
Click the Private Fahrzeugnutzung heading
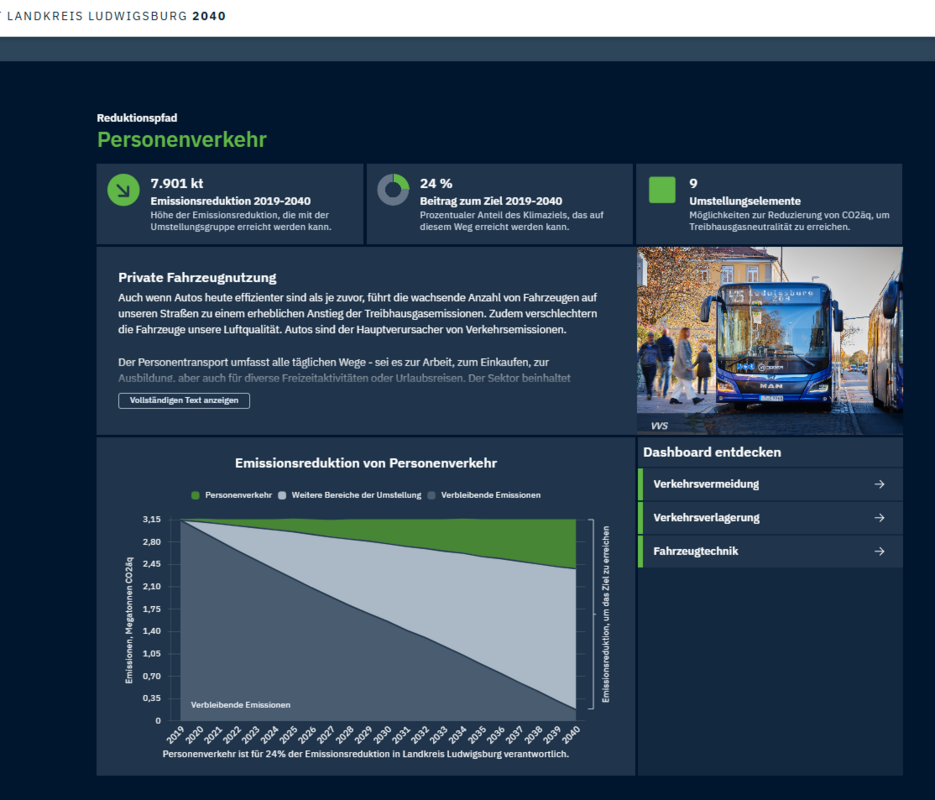197,277
